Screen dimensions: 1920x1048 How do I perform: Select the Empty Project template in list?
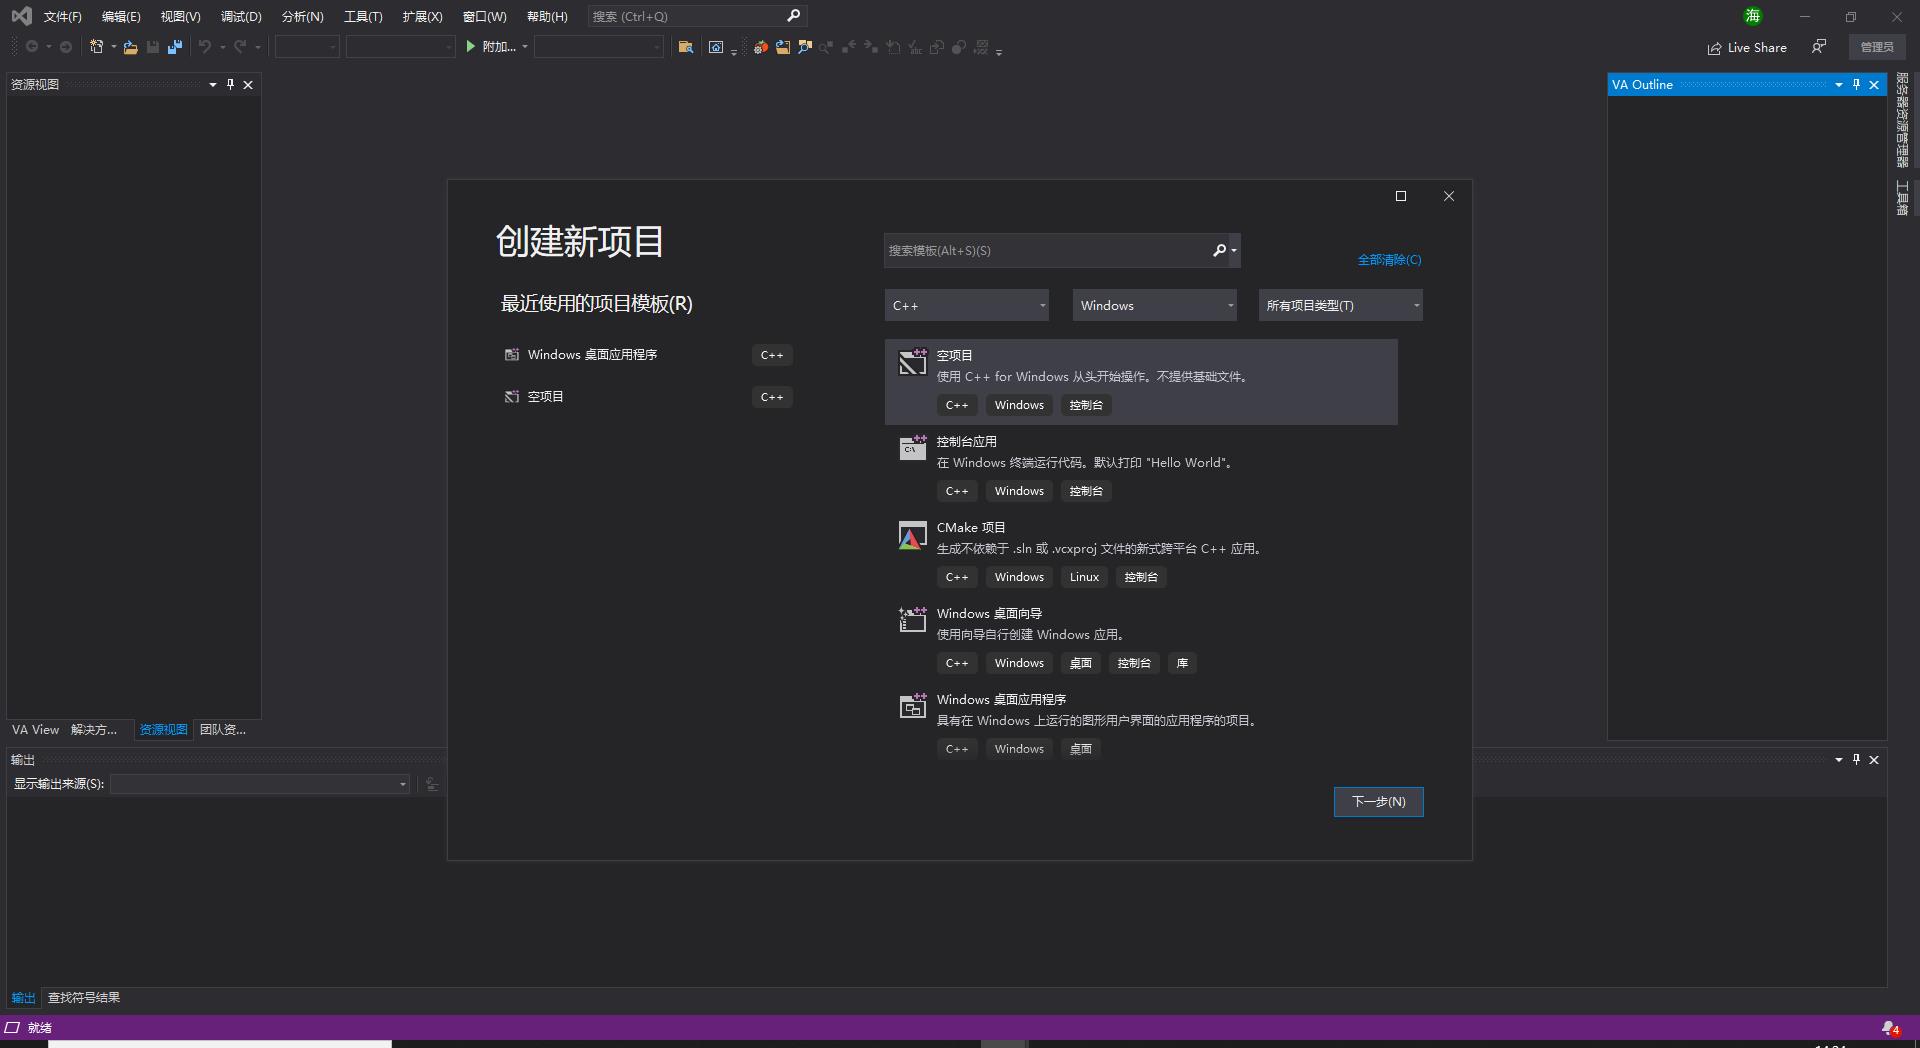(1141, 382)
